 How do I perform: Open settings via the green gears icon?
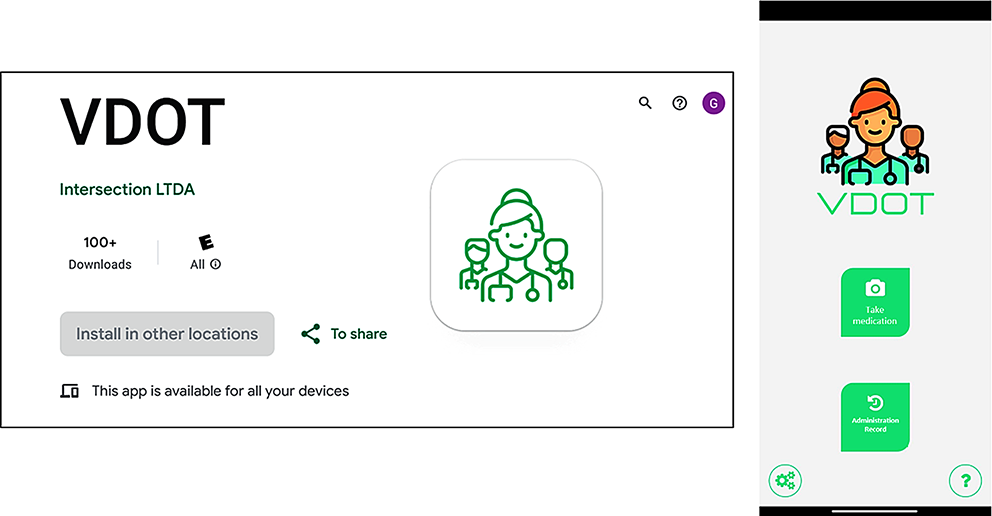coord(785,481)
